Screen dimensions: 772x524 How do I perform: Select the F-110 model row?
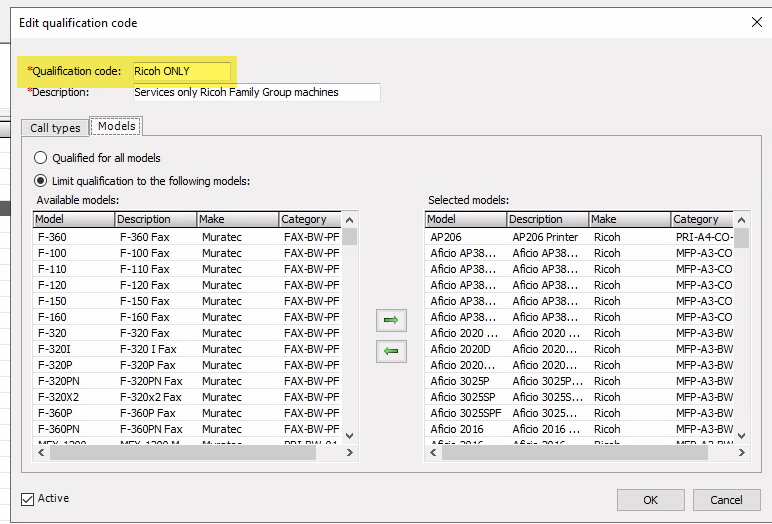click(188, 269)
